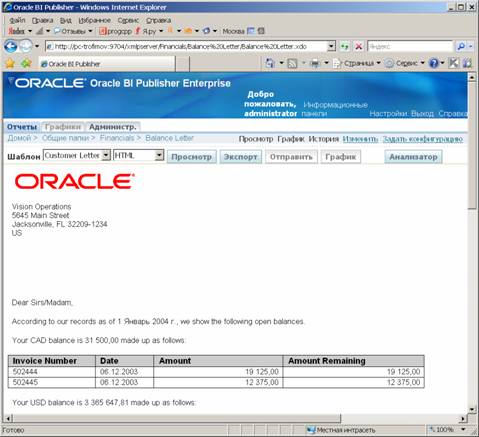The height and width of the screenshot is (437, 479).
Task: Click the Yandex search input box
Action: [x=410, y=46]
